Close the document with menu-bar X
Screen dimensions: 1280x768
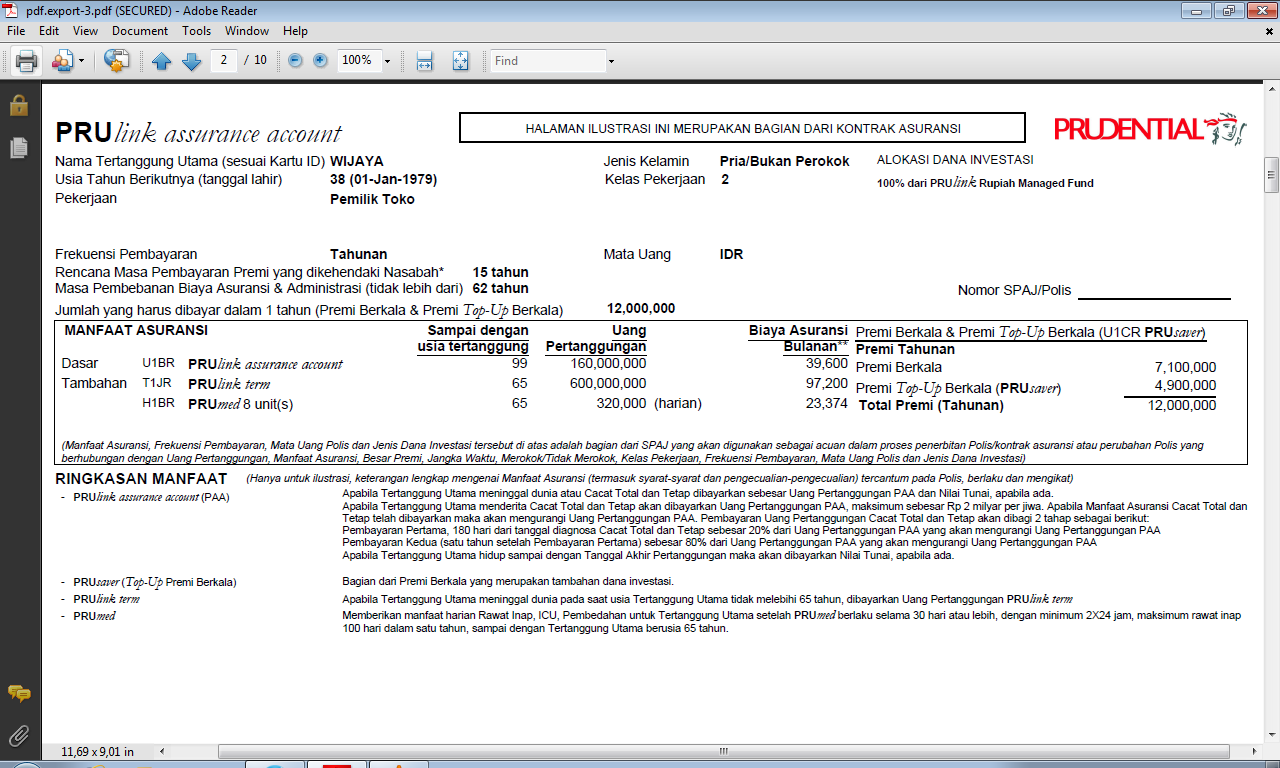(x=1269, y=31)
